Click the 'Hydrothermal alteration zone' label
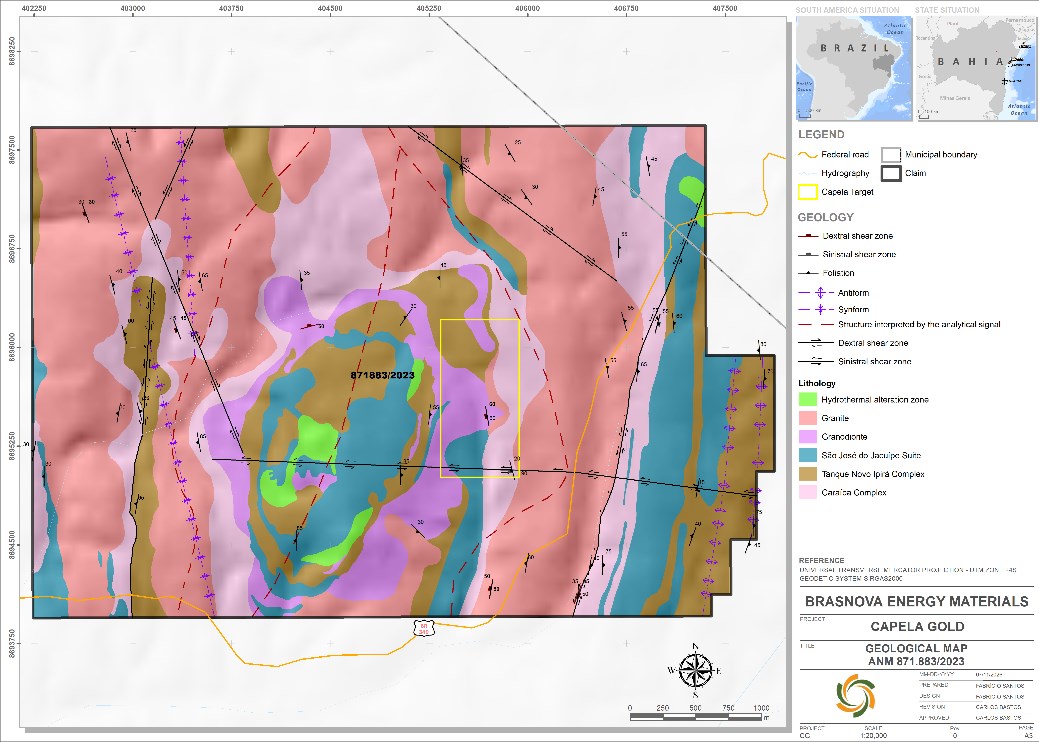Image resolution: width=1039 pixels, height=742 pixels. click(875, 399)
